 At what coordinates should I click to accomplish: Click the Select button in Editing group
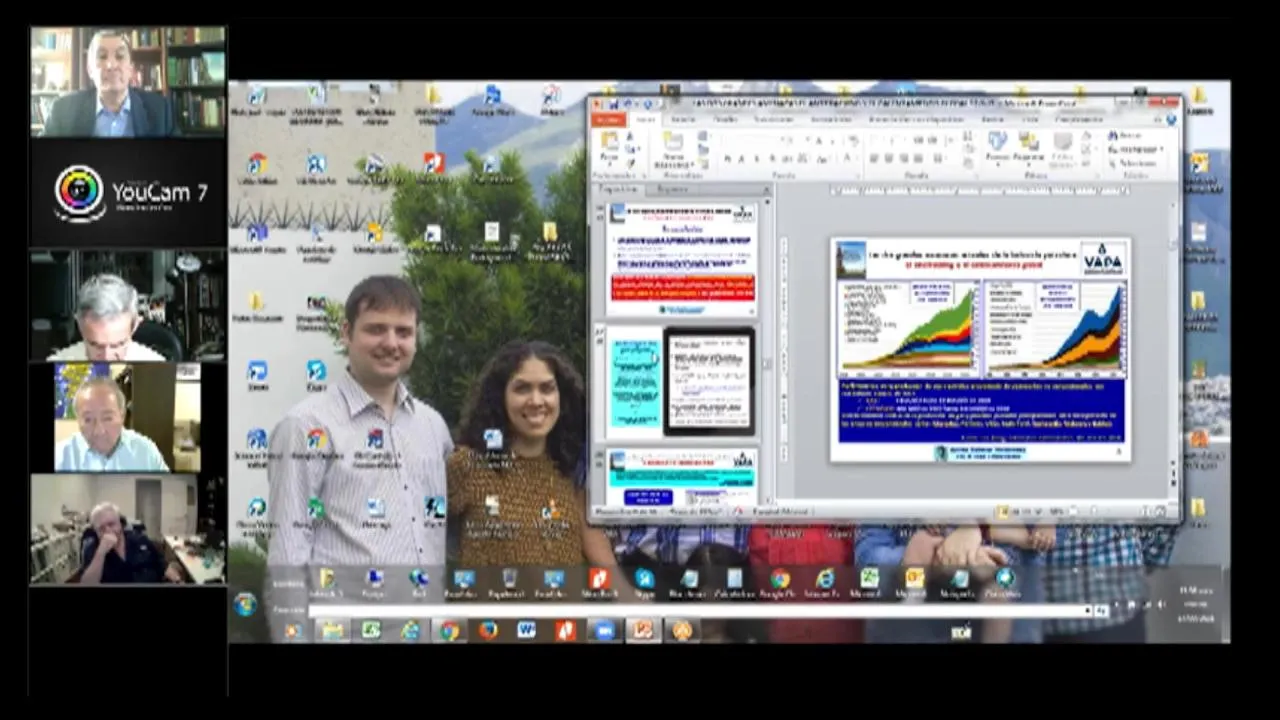pos(1133,163)
